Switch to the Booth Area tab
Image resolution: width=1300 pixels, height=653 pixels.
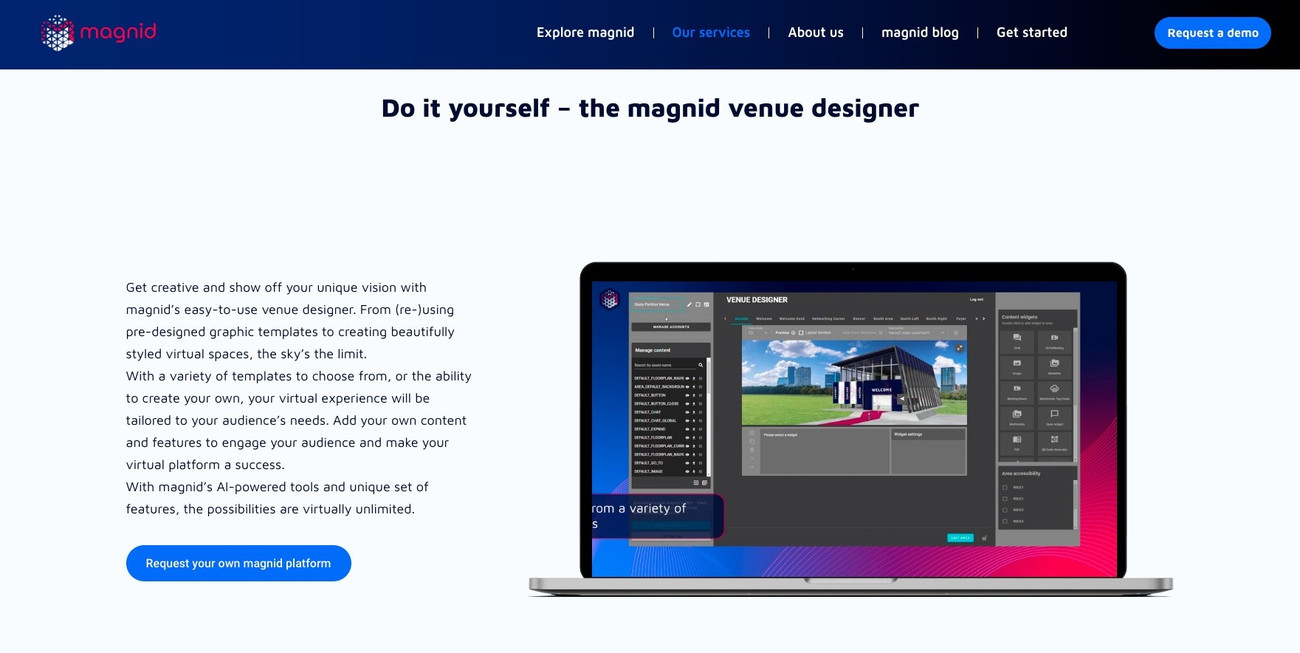click(x=883, y=319)
